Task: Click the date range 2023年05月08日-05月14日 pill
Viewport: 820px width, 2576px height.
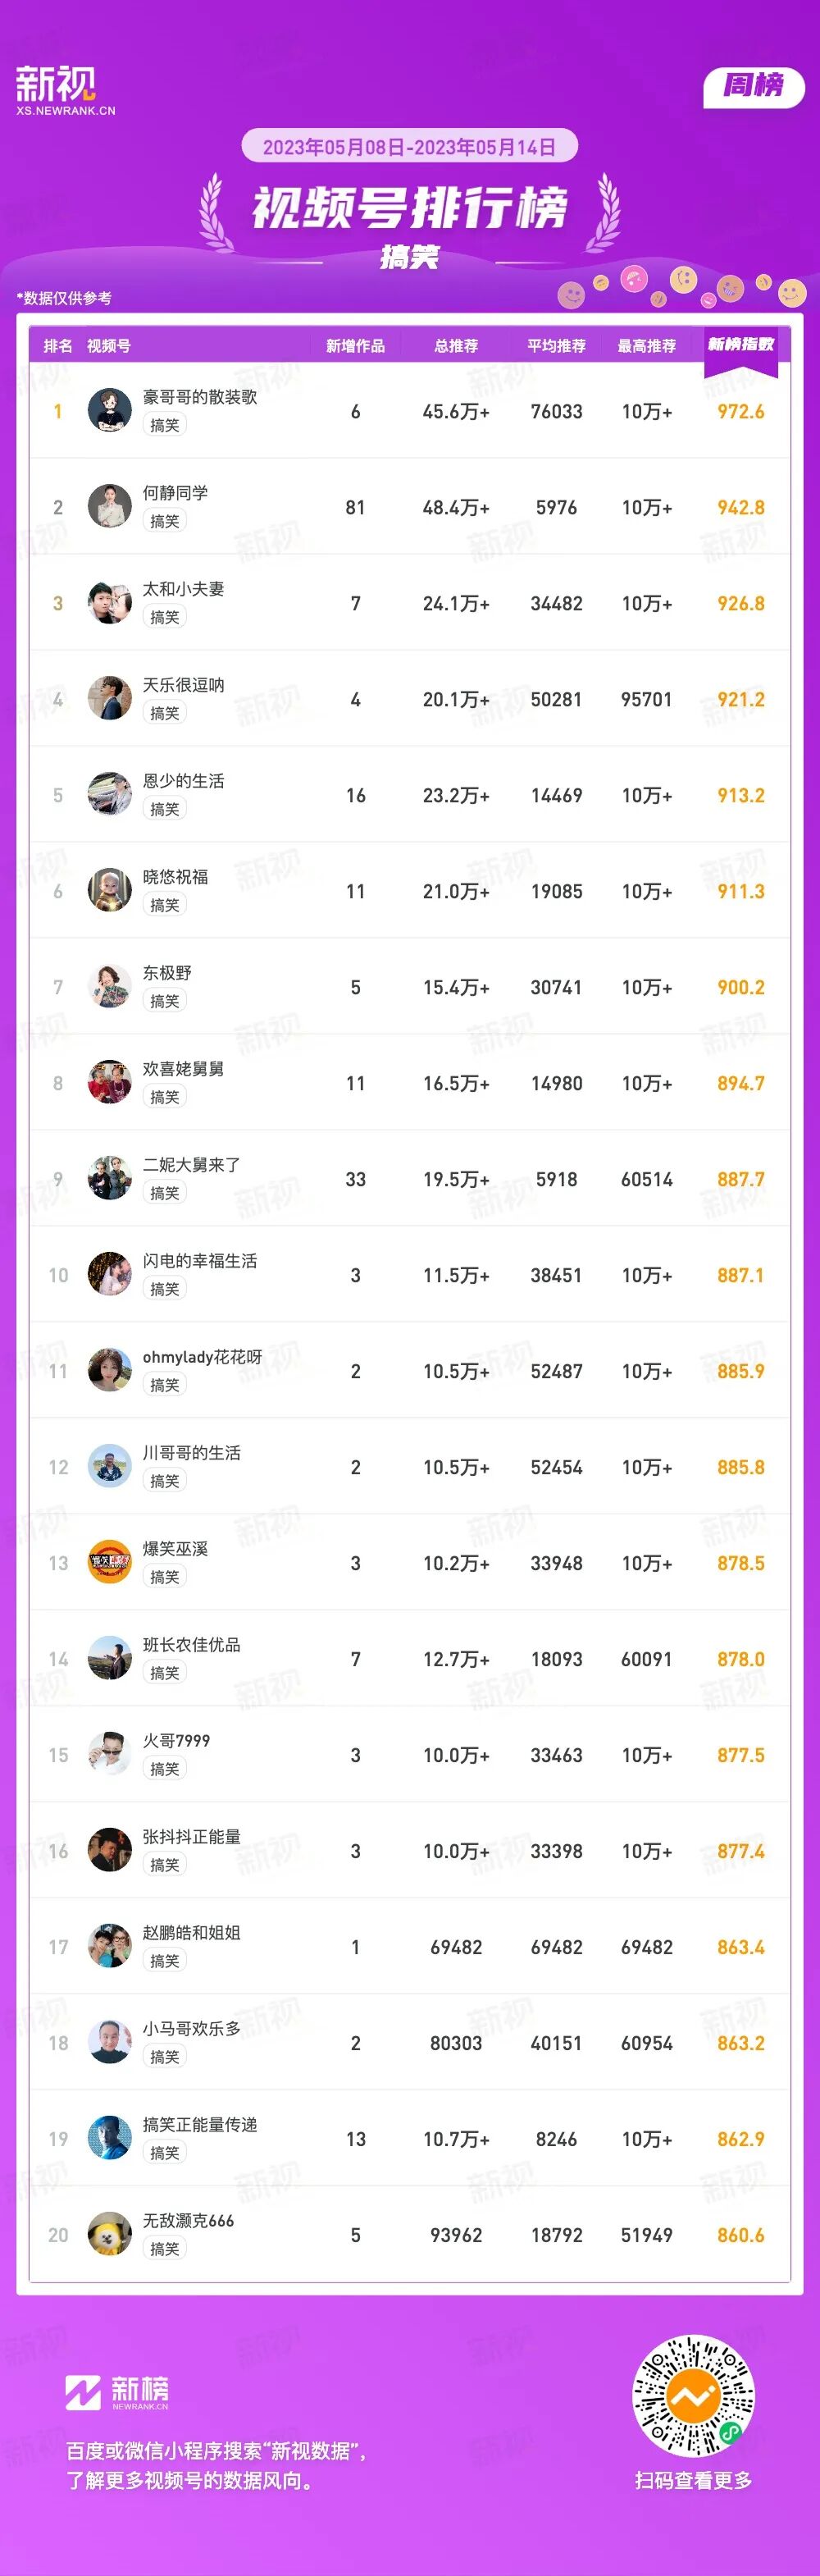Action: click(409, 147)
